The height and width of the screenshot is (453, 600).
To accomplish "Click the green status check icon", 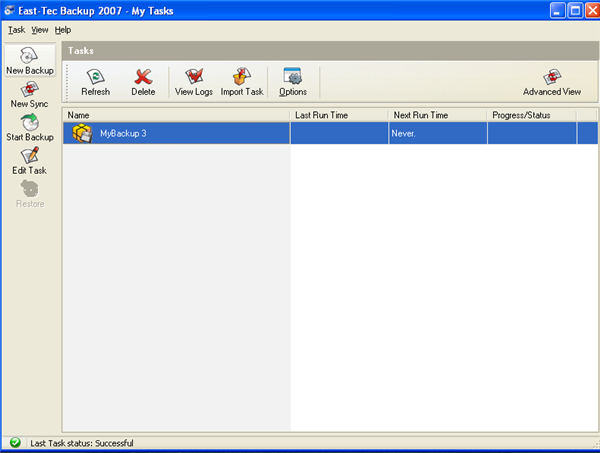I will (x=15, y=443).
